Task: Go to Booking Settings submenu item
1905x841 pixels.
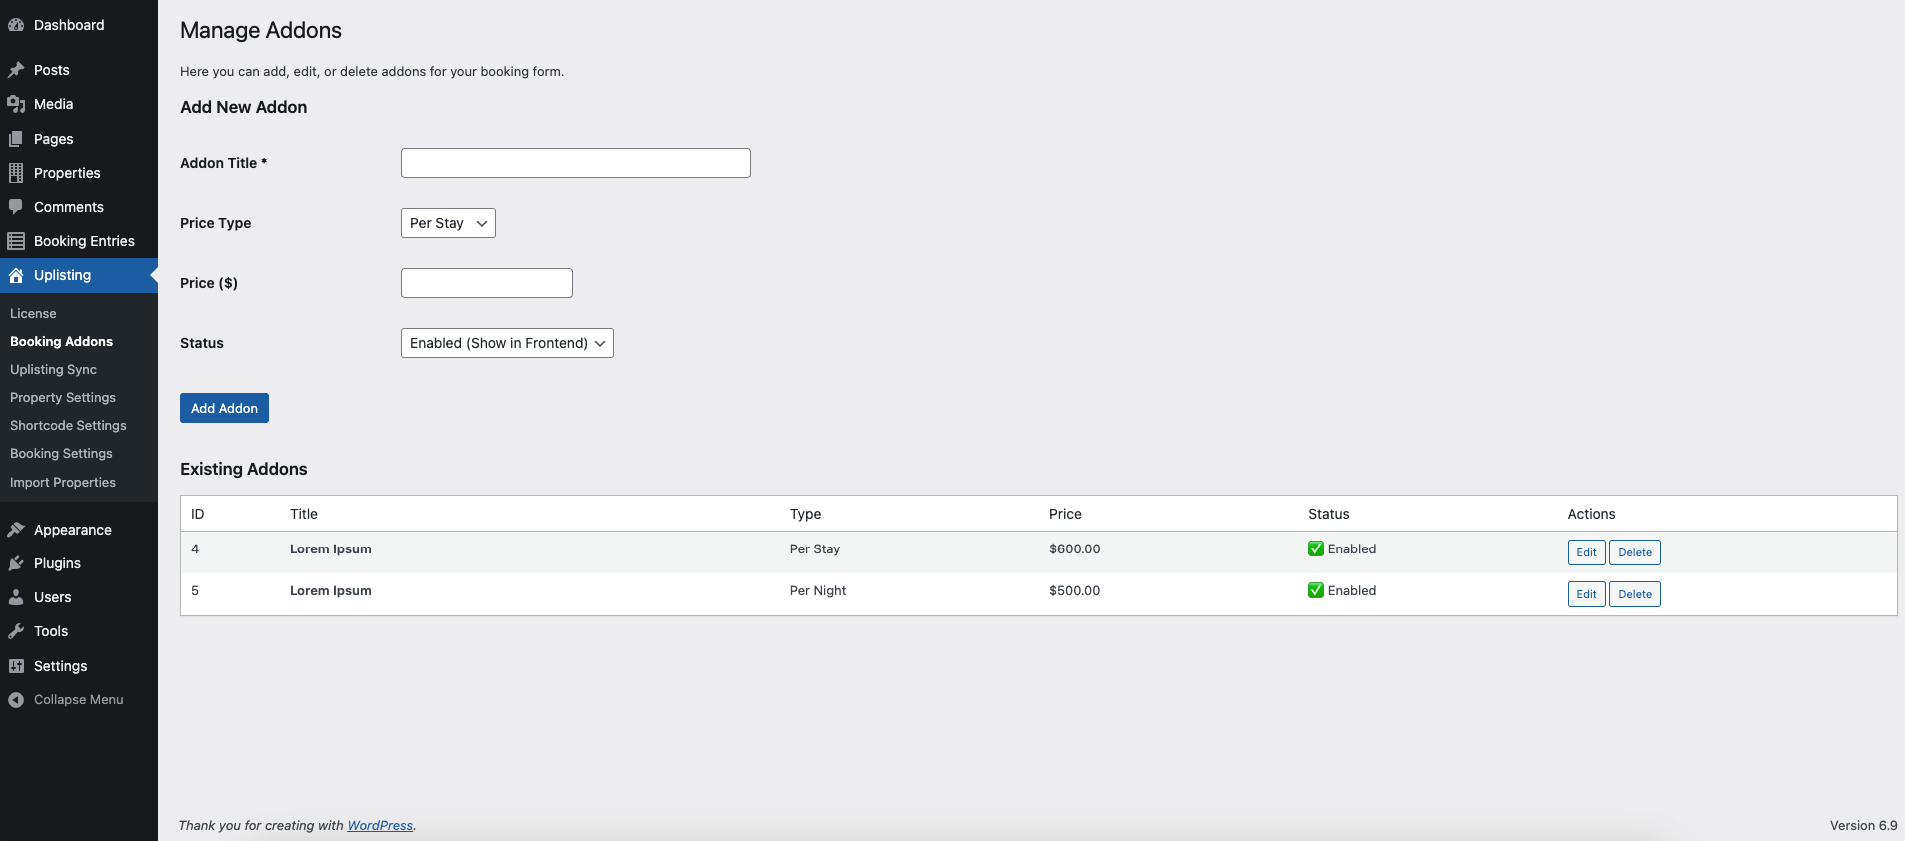Action: pyautogui.click(x=61, y=453)
